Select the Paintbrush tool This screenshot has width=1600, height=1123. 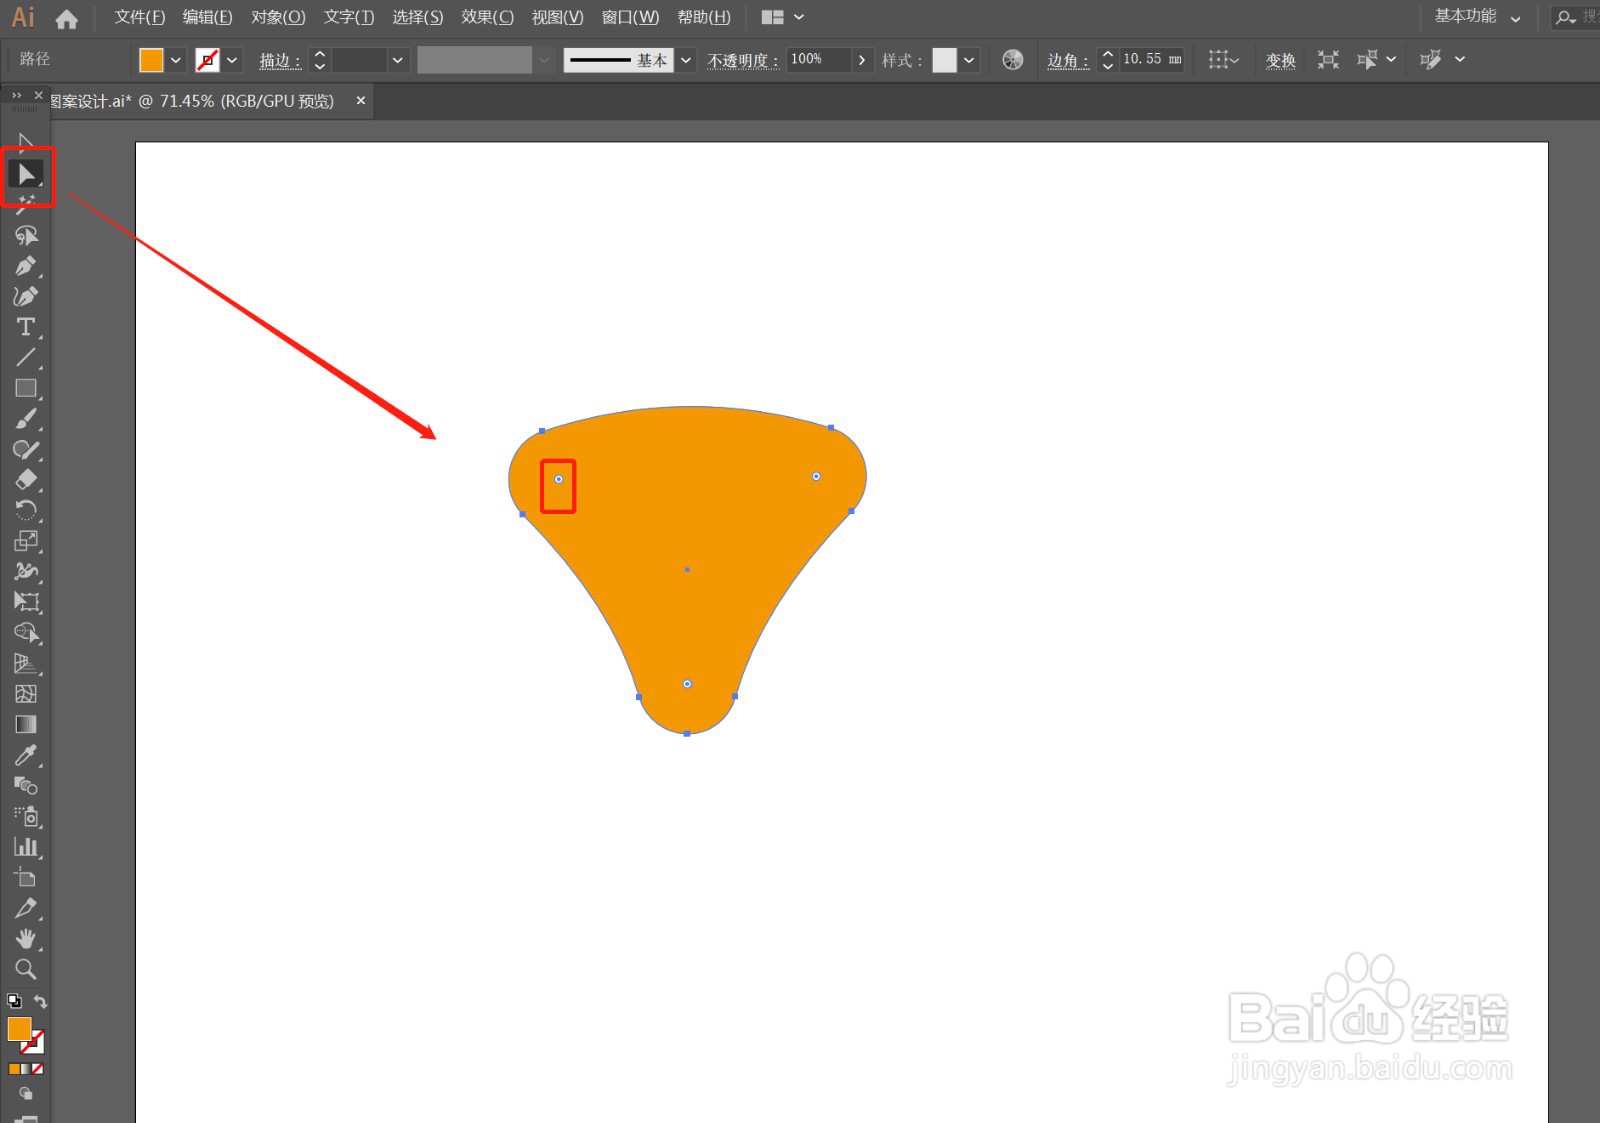(26, 419)
